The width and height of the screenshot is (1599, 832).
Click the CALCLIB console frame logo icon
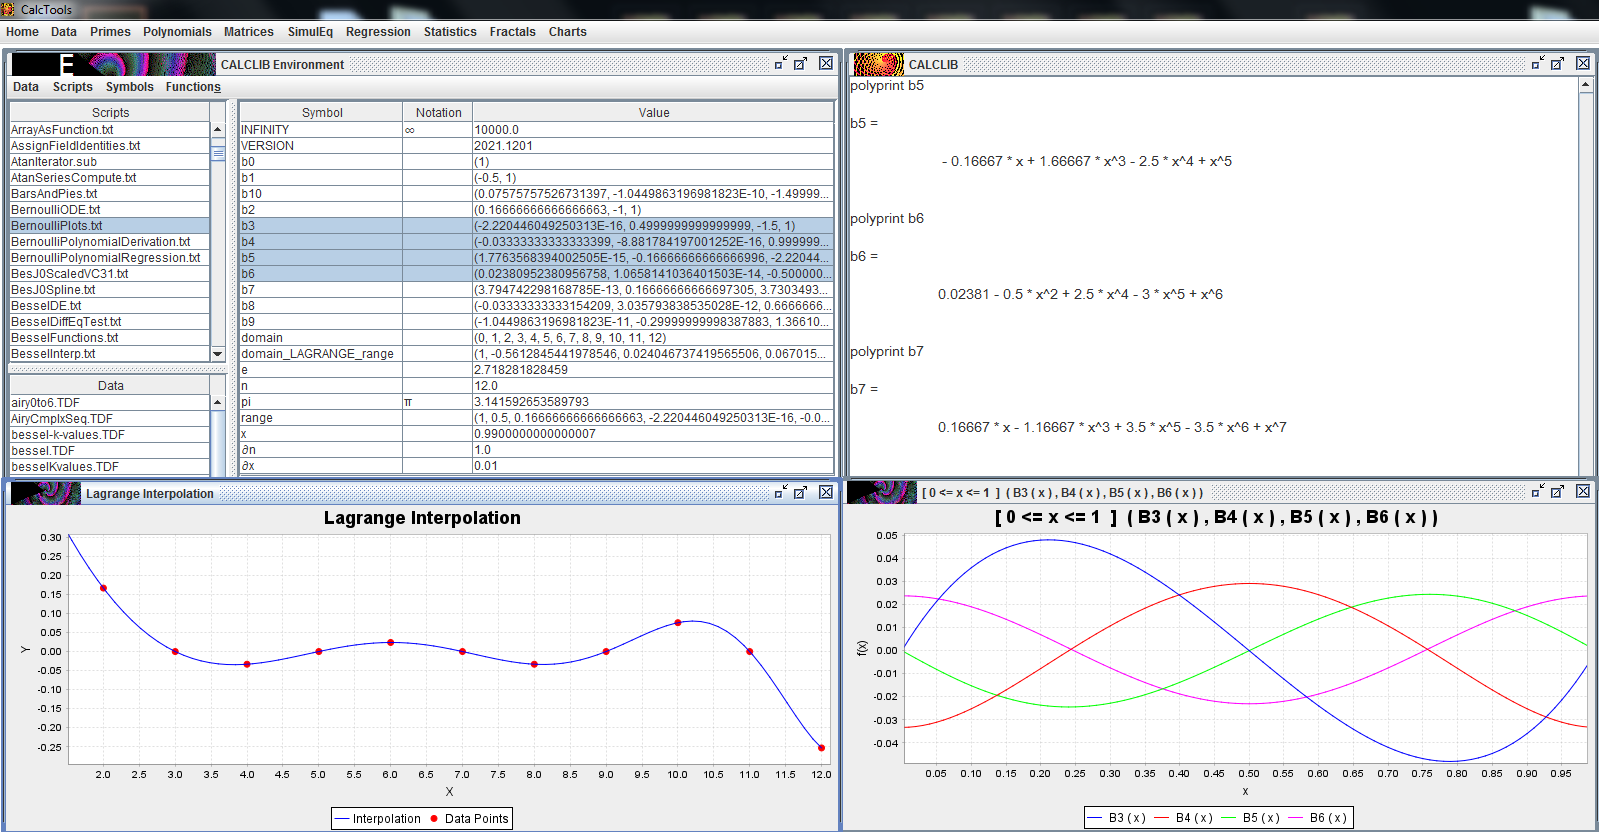point(878,64)
